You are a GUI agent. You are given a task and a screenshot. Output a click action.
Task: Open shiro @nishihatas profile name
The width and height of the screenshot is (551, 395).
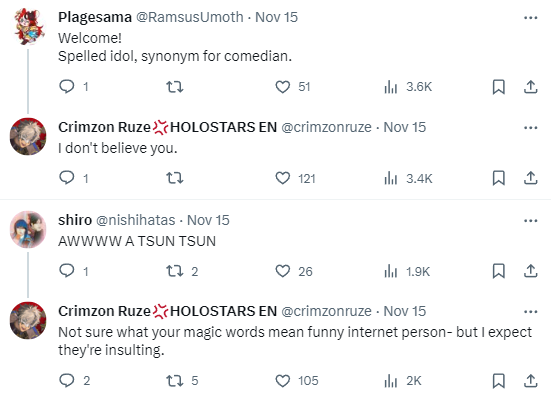(x=75, y=220)
